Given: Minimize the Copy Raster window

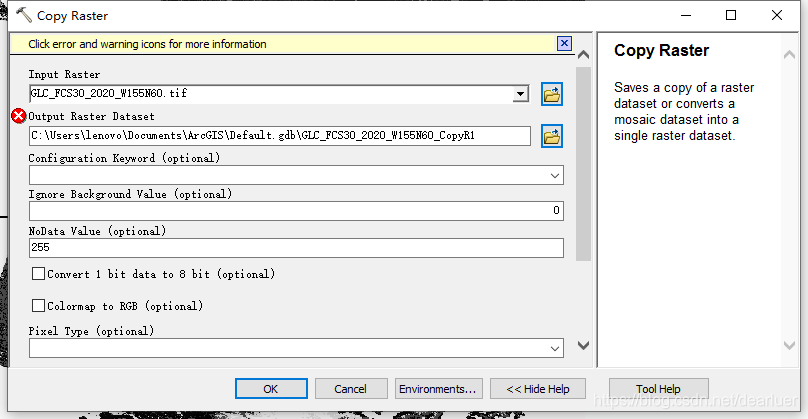Looking at the screenshot, I should pyautogui.click(x=686, y=15).
